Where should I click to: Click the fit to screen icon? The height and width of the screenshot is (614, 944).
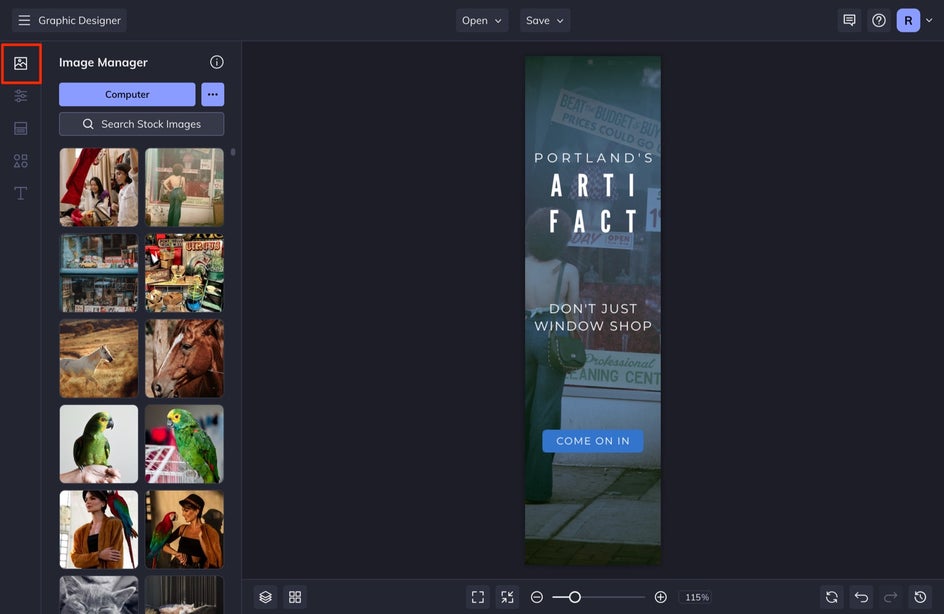coord(478,597)
